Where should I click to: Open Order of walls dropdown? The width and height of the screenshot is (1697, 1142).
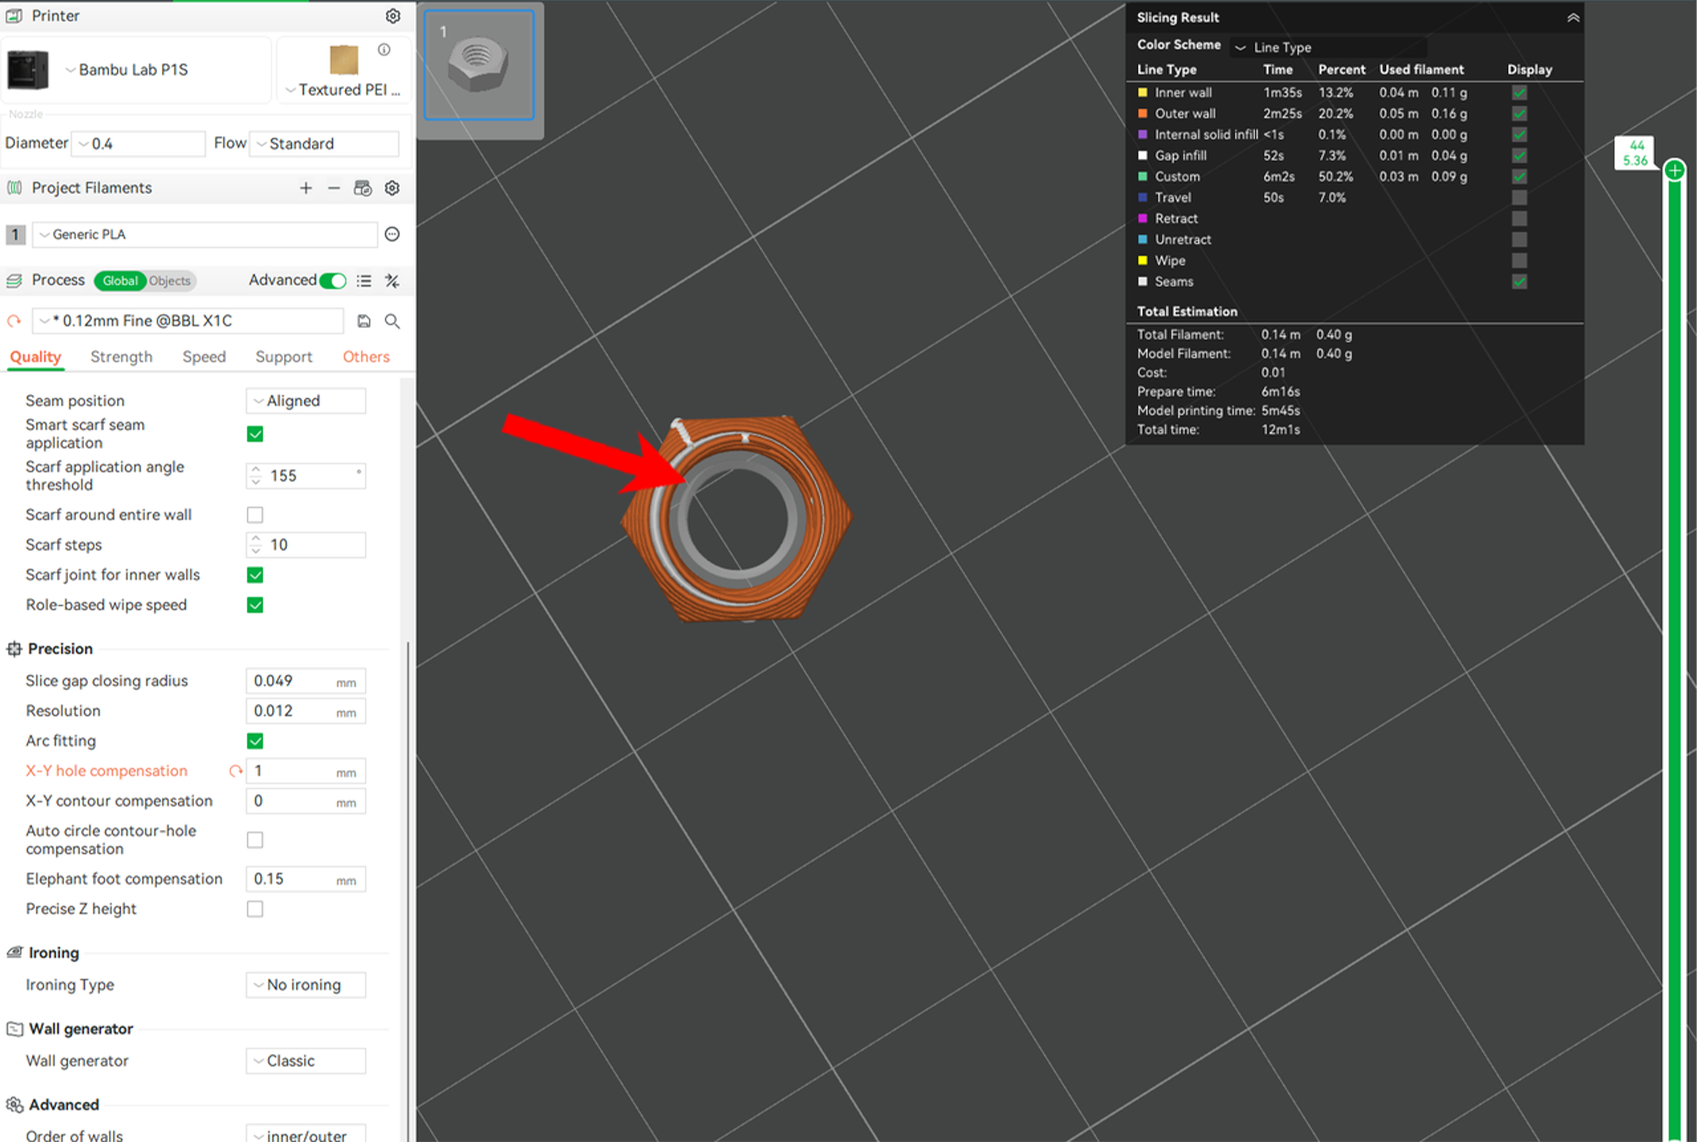[305, 1135]
